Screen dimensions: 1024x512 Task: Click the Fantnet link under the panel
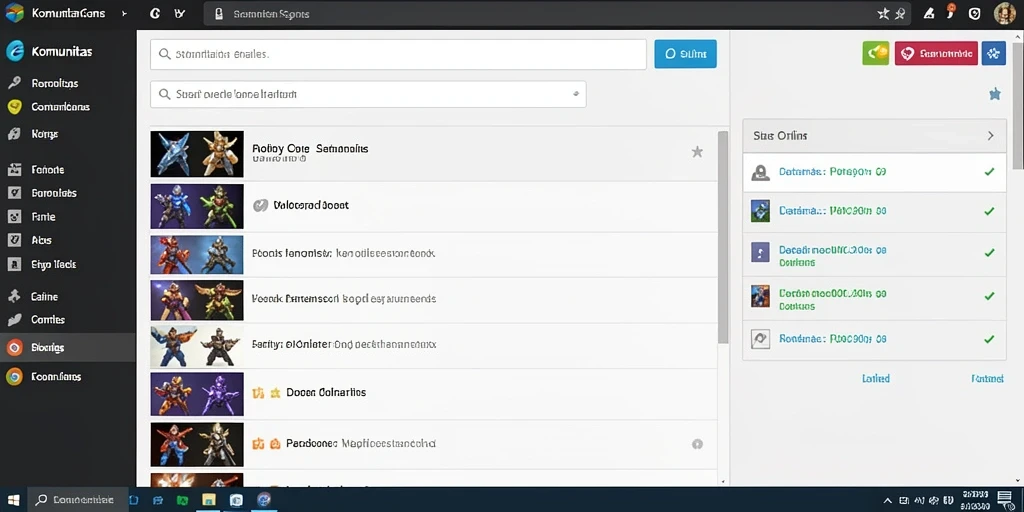pyautogui.click(x=987, y=378)
